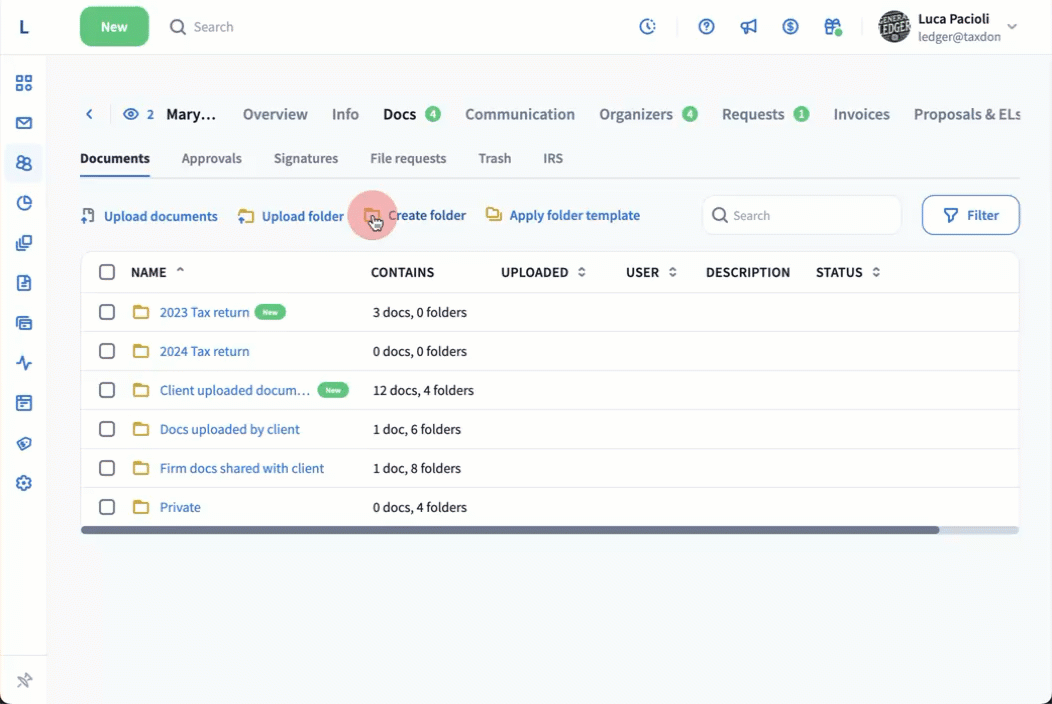Open the Firm docs shared with client folder
Image resolution: width=1052 pixels, height=704 pixels.
pos(242,468)
